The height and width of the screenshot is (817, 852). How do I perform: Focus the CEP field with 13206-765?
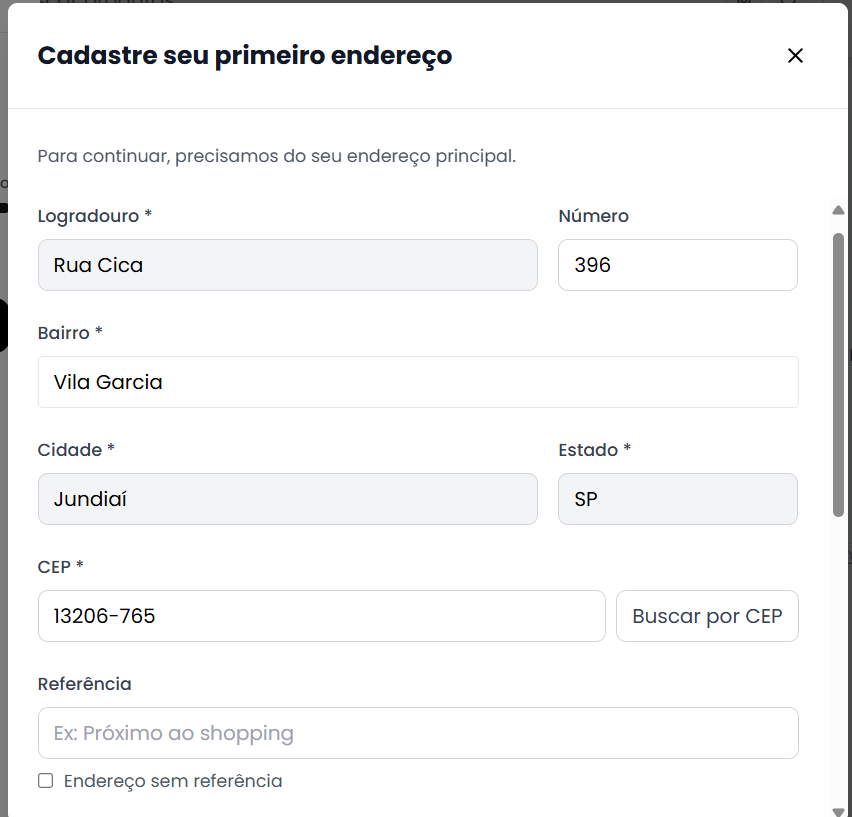(321, 616)
